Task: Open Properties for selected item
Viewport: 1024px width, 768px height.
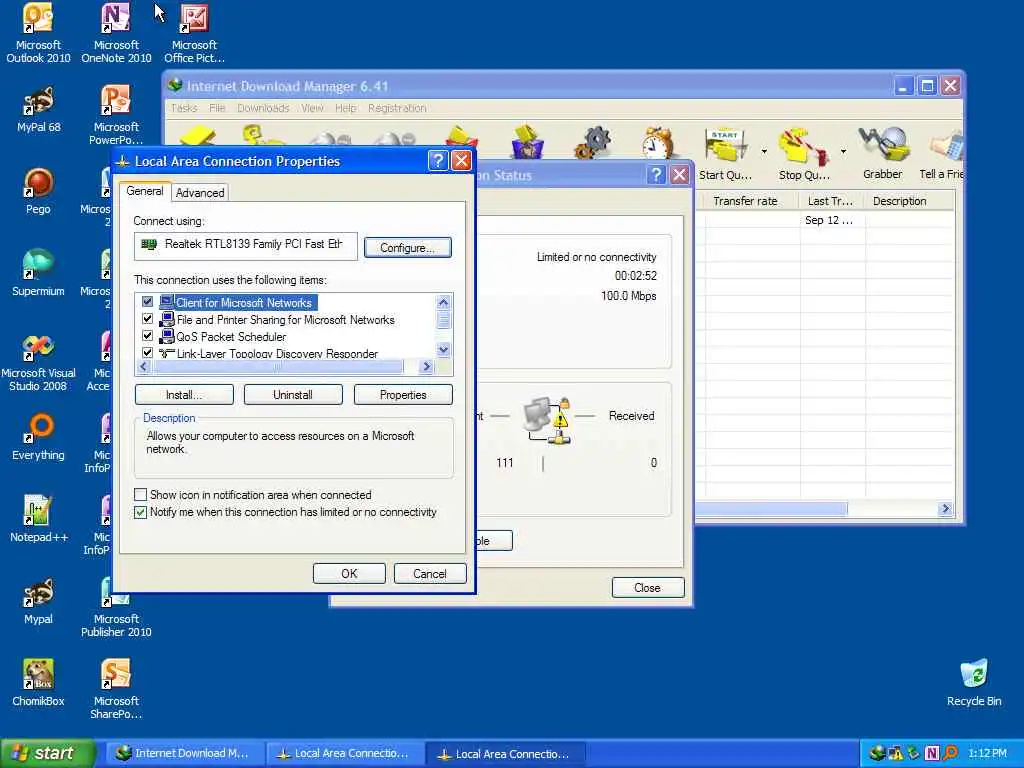Action: click(403, 394)
